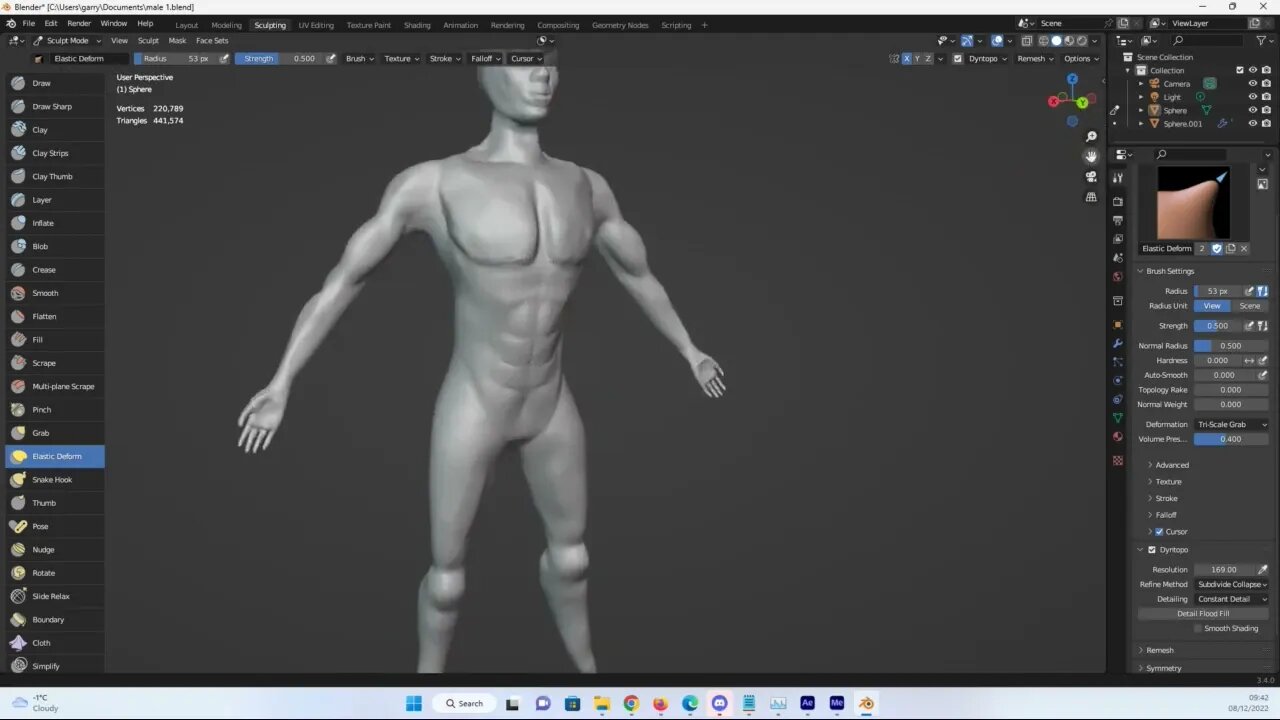Select the Blob brush
The width and height of the screenshot is (1280, 720).
55,246
